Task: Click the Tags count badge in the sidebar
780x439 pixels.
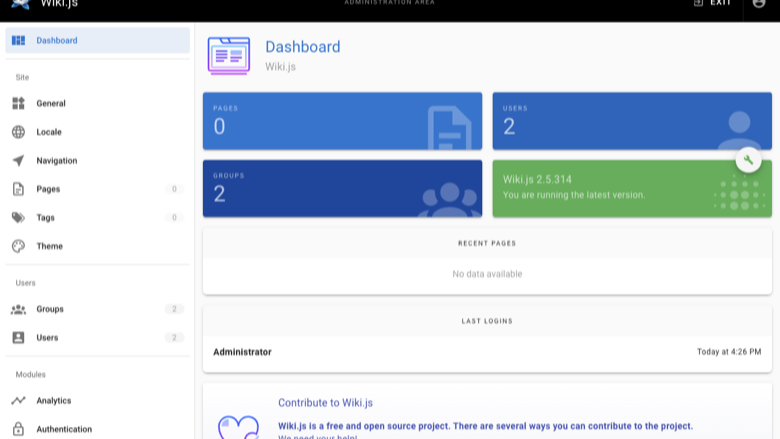Action: pyautogui.click(x=174, y=218)
